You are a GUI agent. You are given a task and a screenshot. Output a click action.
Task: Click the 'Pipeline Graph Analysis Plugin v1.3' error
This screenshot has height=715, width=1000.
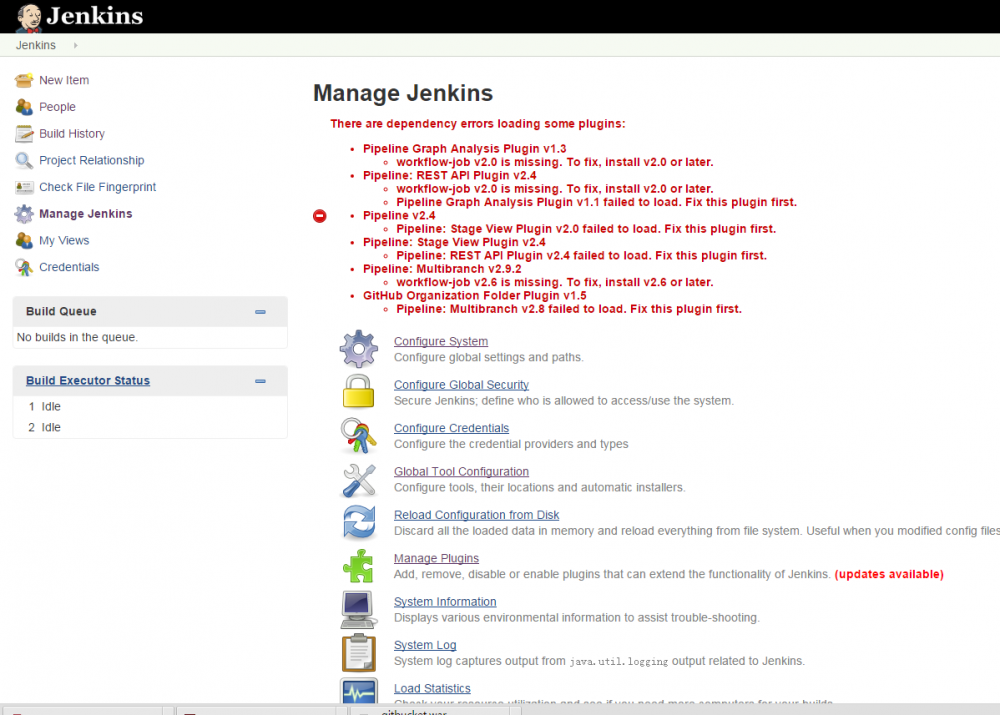[464, 149]
